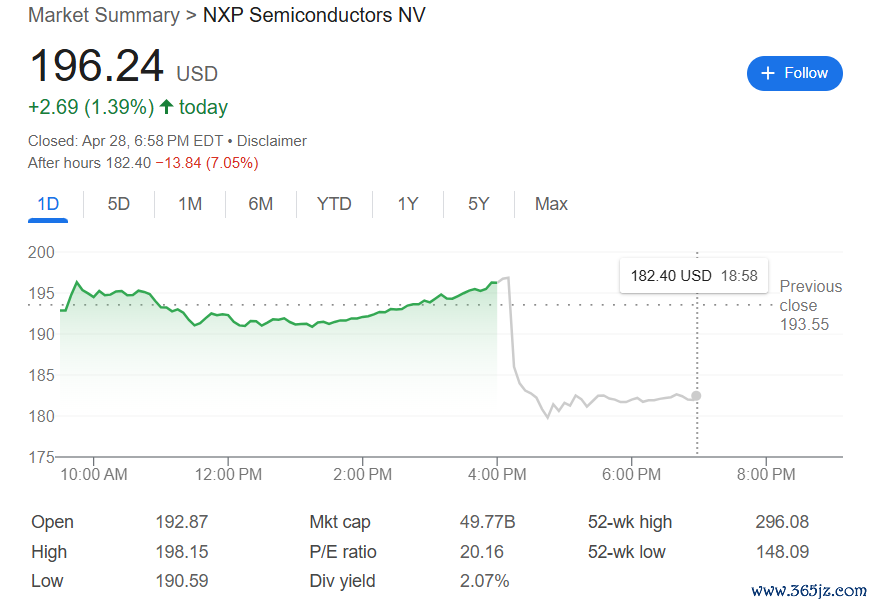Select the 1D chart range tab
Viewport: 874px width, 606px height.
pos(48,204)
